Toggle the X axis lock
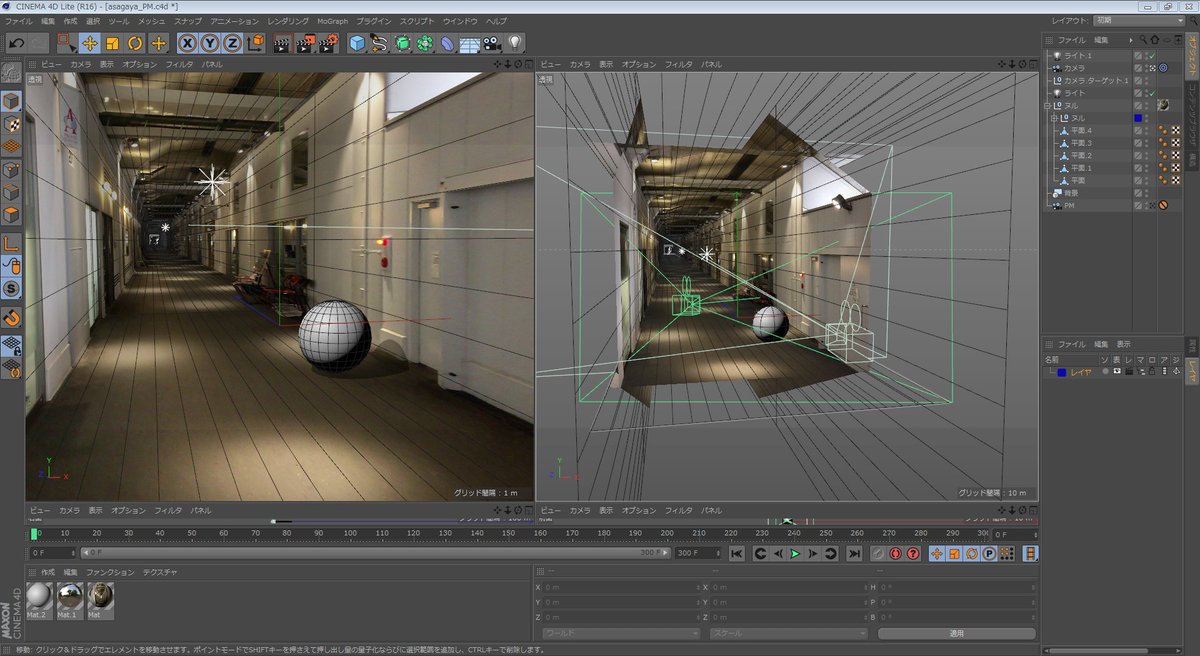Image resolution: width=1200 pixels, height=656 pixels. click(187, 43)
